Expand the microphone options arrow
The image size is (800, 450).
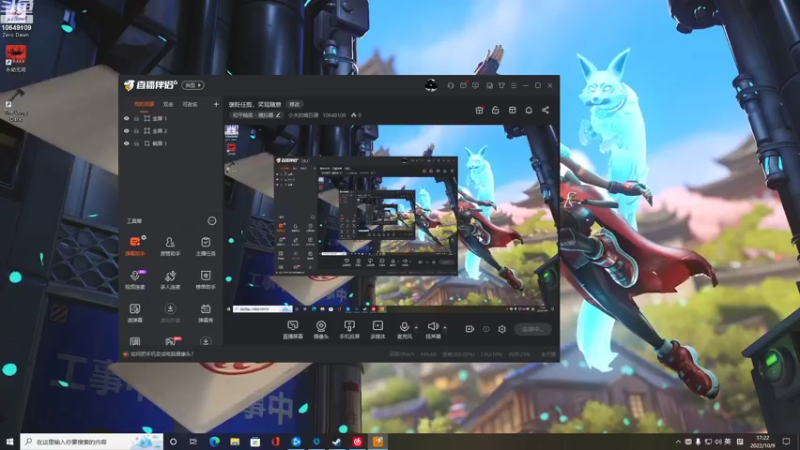(416, 328)
